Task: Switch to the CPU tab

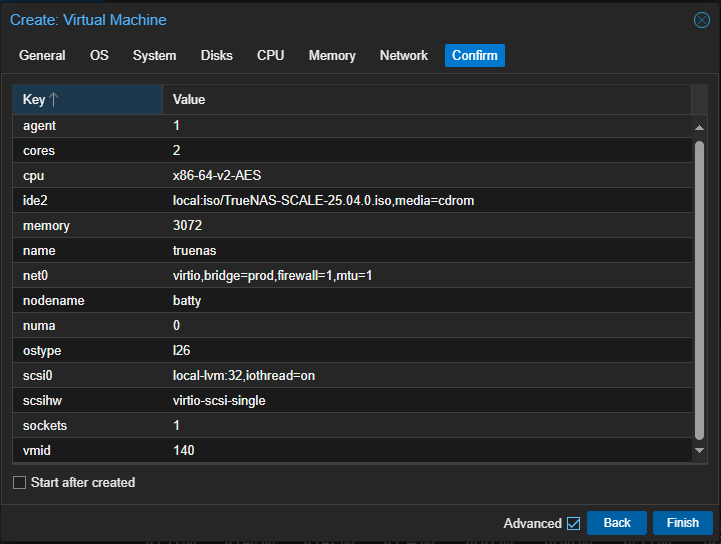Action: (270, 56)
